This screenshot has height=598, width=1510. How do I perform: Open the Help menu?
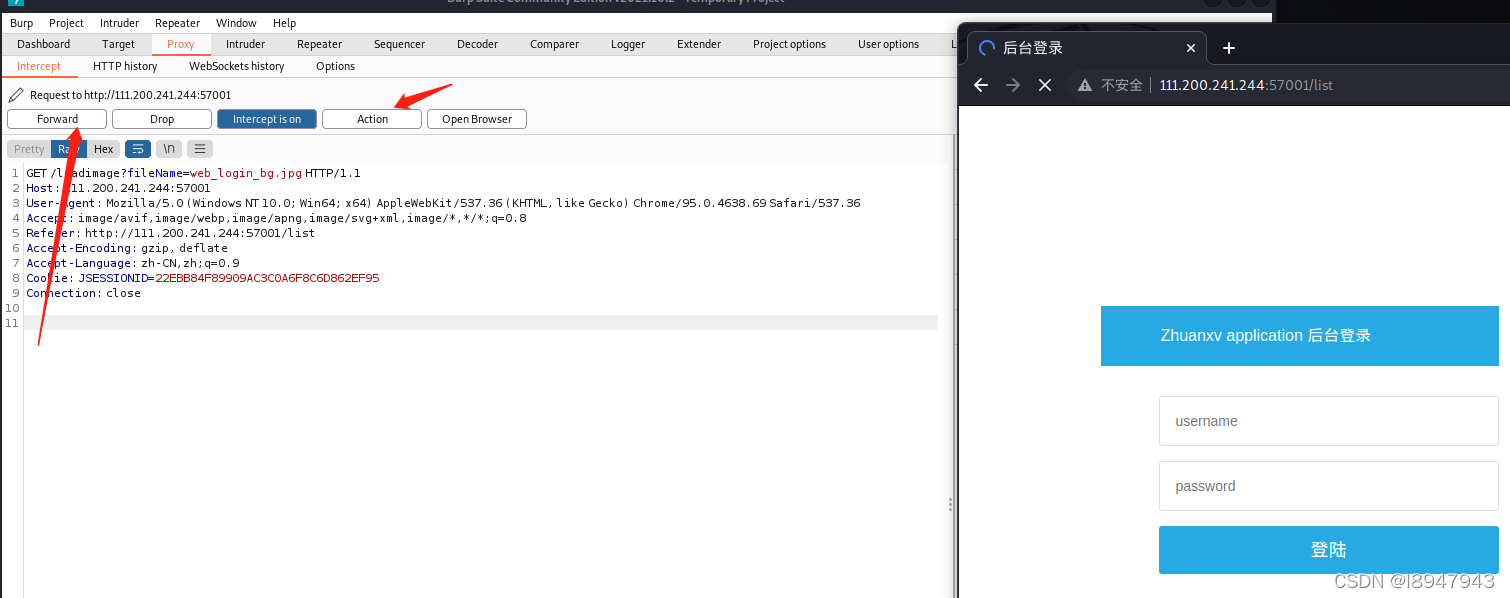[x=284, y=23]
